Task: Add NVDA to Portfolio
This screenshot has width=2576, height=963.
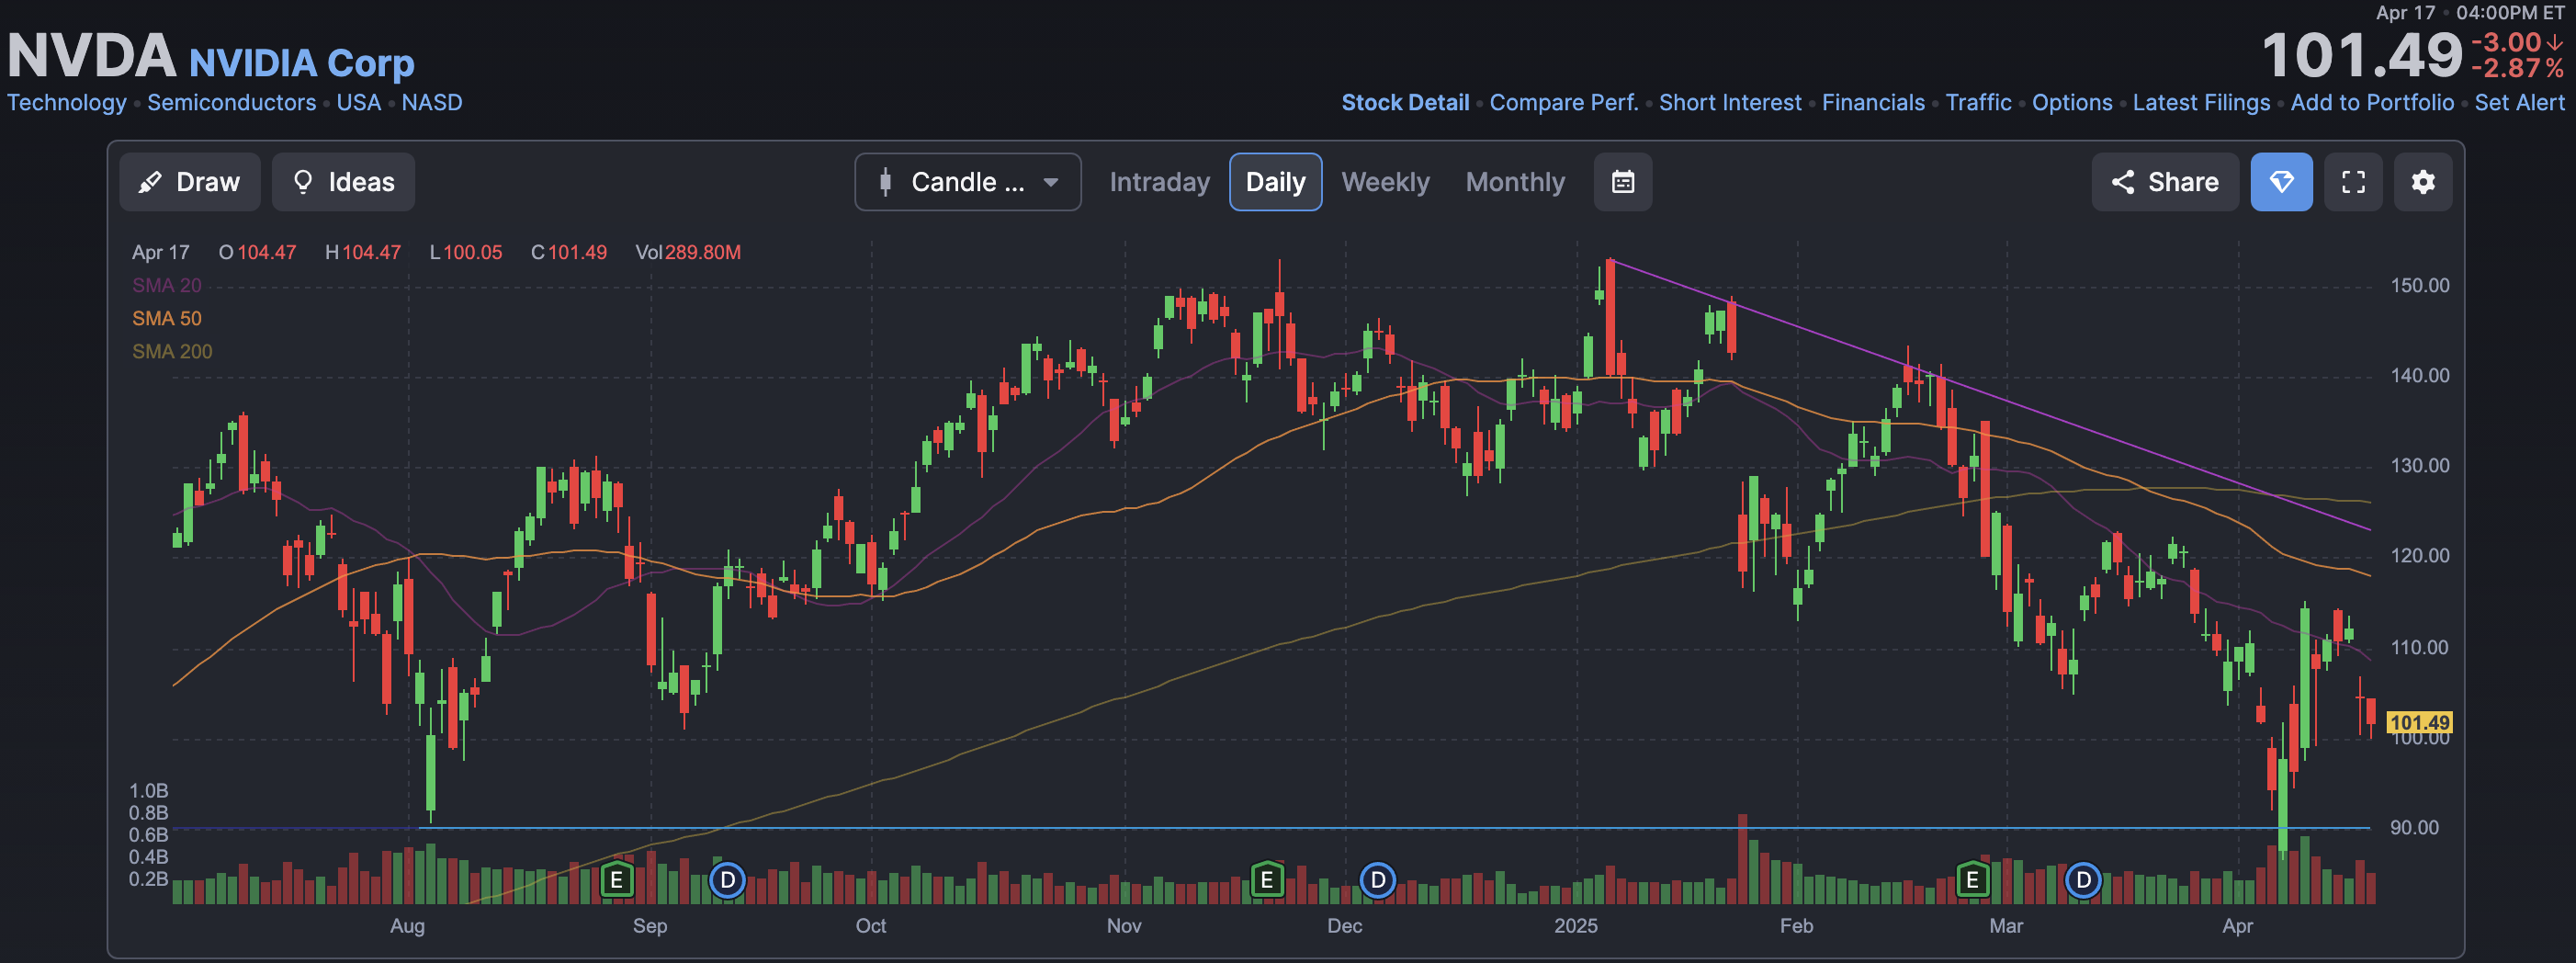Action: pyautogui.click(x=2372, y=102)
